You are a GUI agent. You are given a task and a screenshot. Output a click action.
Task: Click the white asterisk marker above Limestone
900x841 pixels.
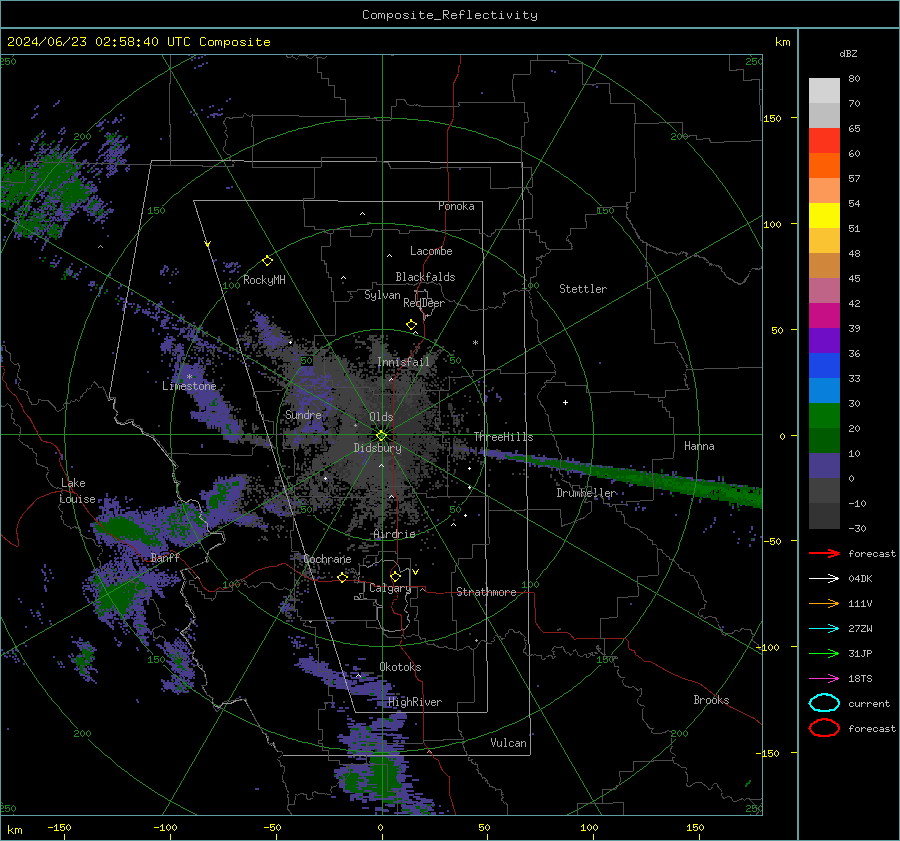(x=189, y=377)
